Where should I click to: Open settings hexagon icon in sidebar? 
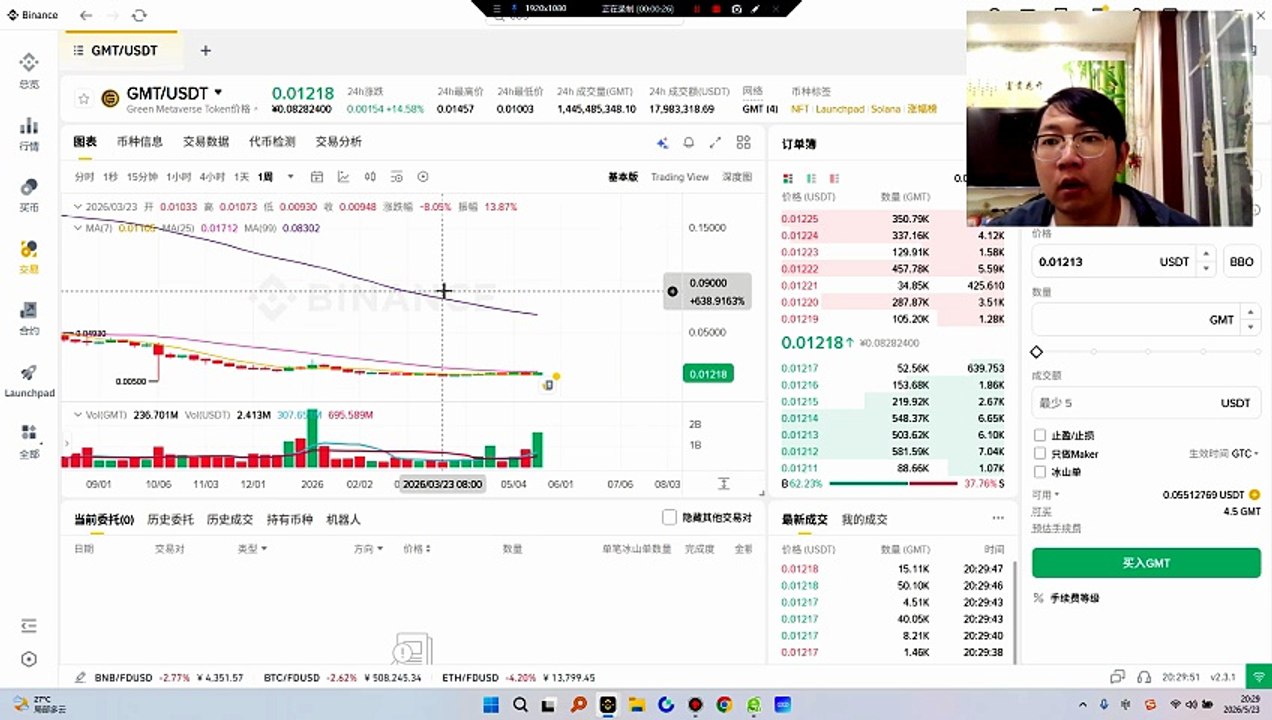(x=29, y=659)
